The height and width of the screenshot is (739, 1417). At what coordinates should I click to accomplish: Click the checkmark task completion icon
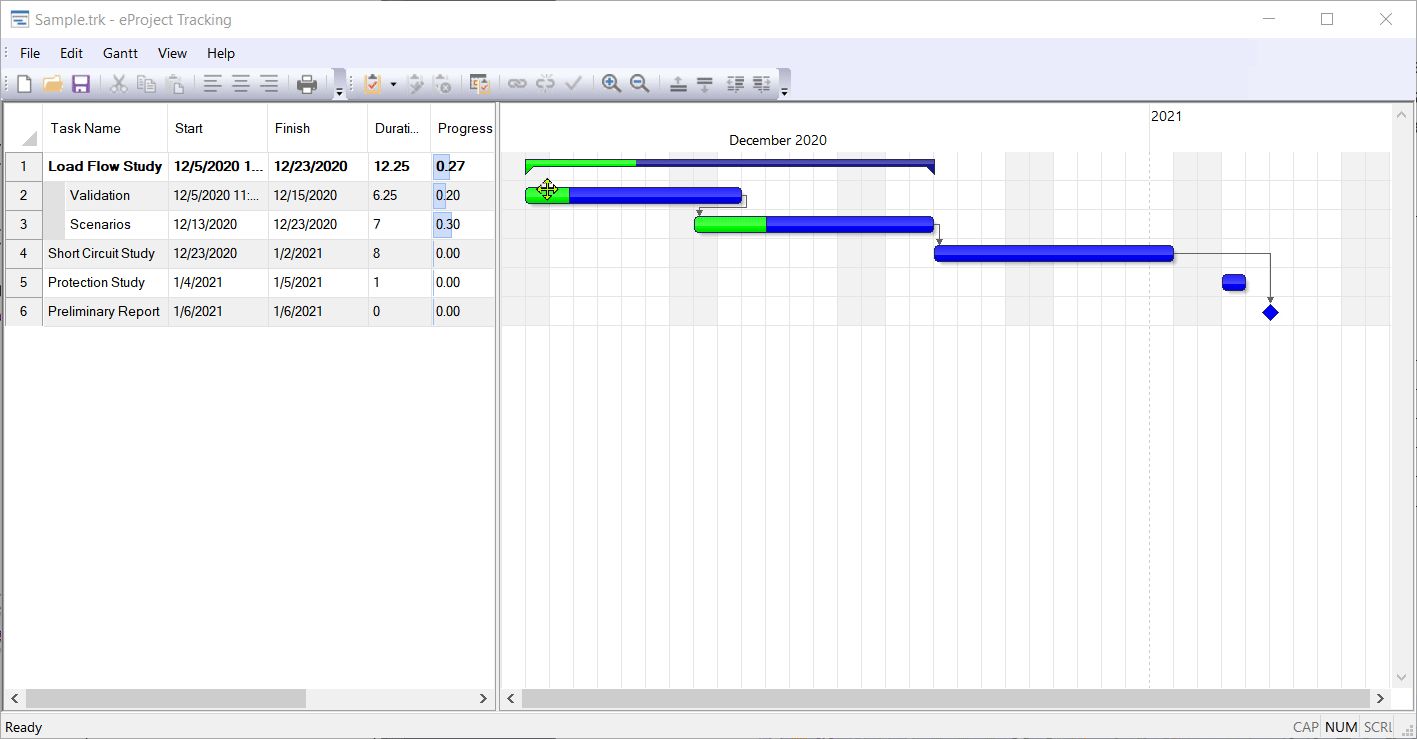tap(573, 84)
